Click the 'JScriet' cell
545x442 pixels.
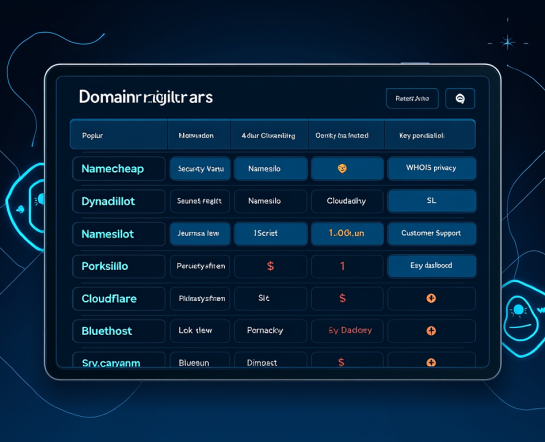tap(270, 234)
